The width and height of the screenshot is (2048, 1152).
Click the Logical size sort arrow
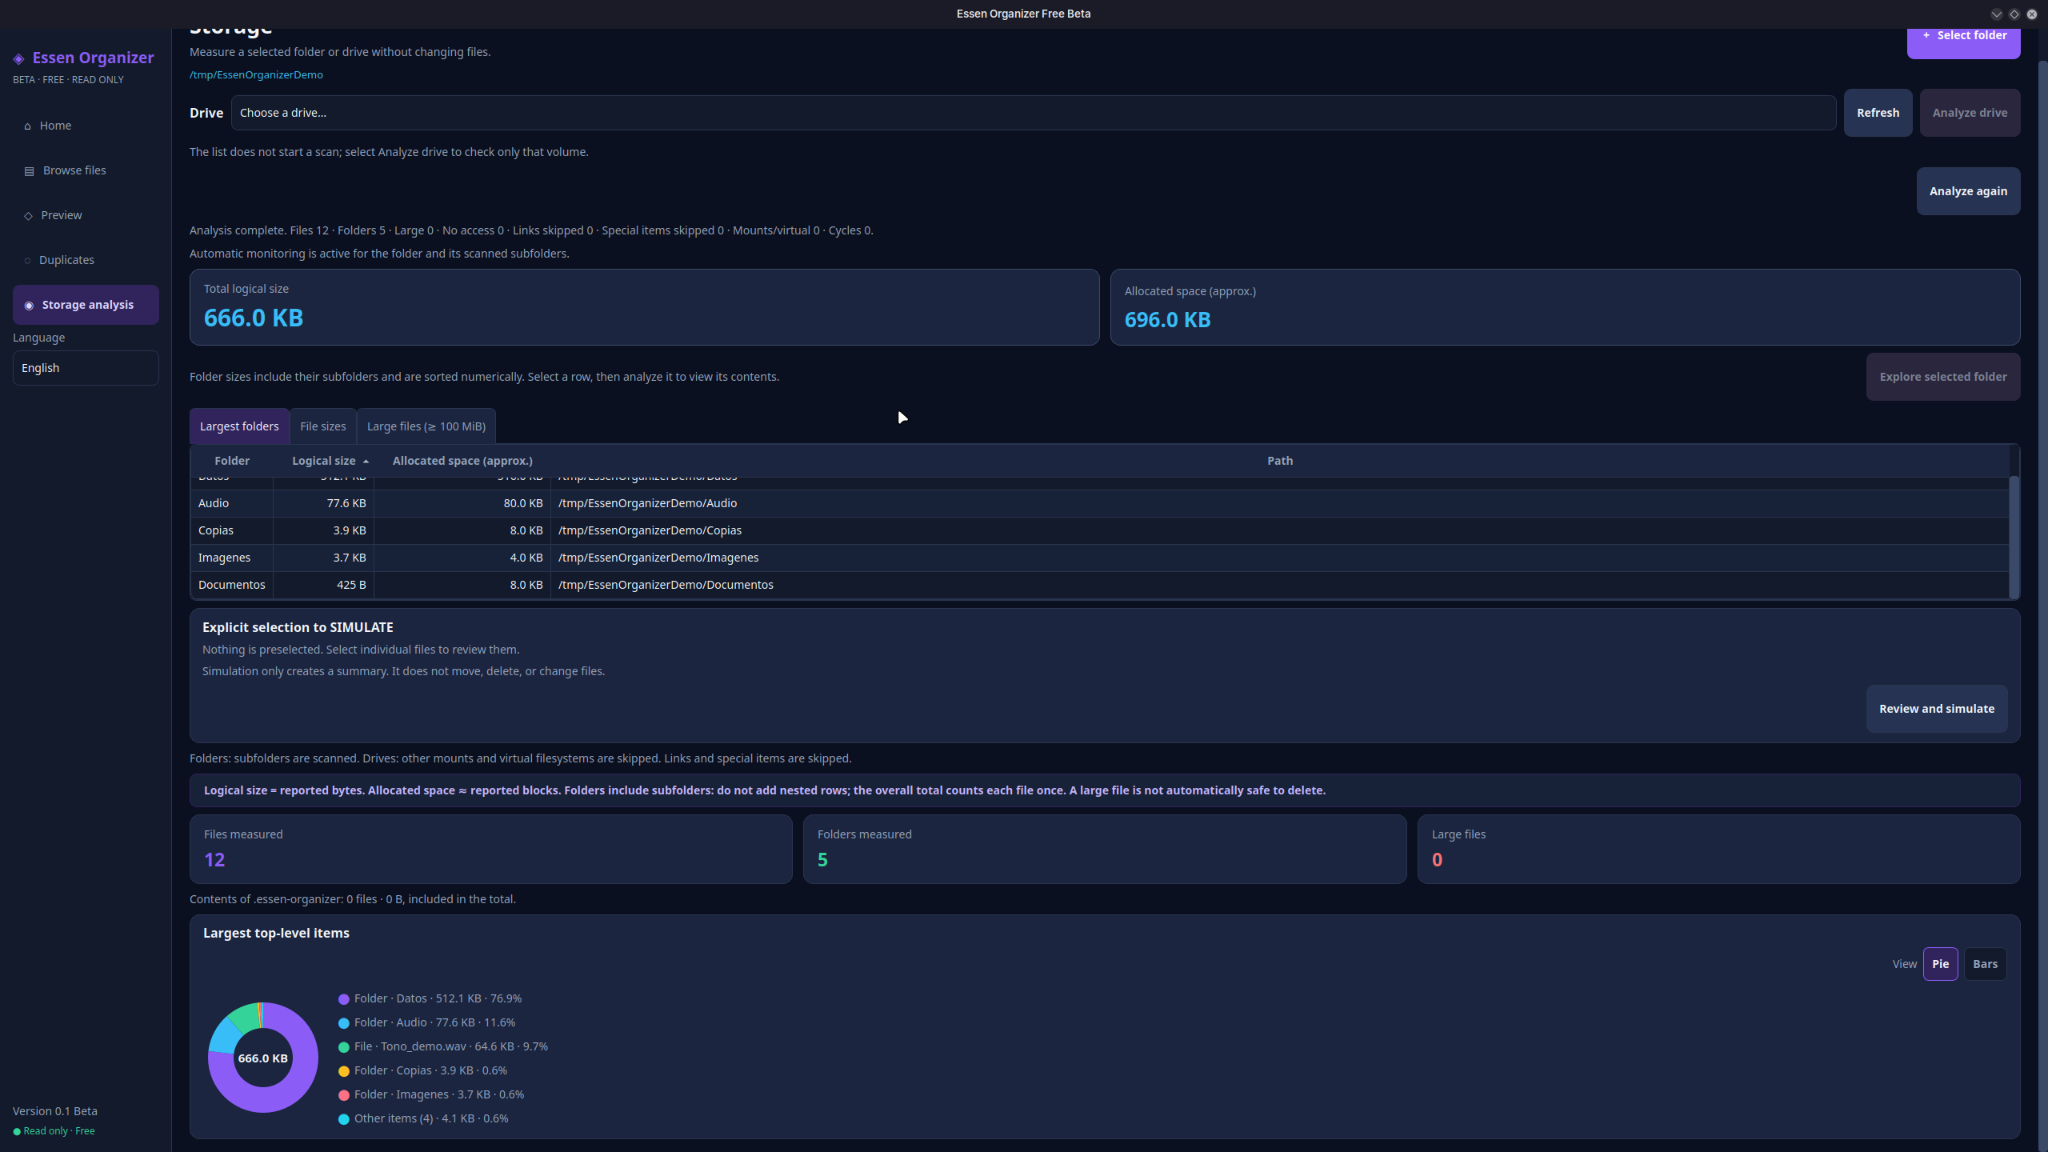coord(366,462)
